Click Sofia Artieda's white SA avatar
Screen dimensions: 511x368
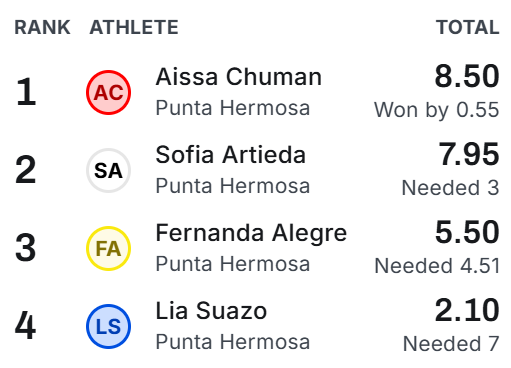point(108,170)
